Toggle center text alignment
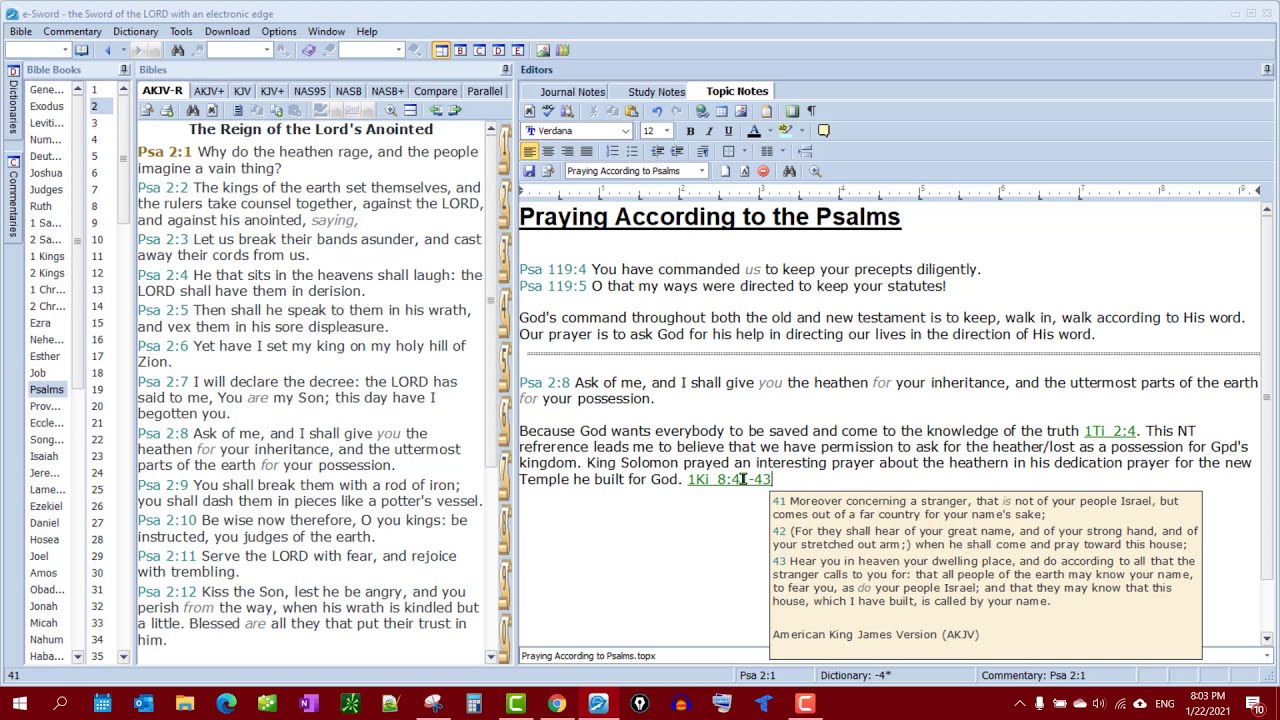 548,151
